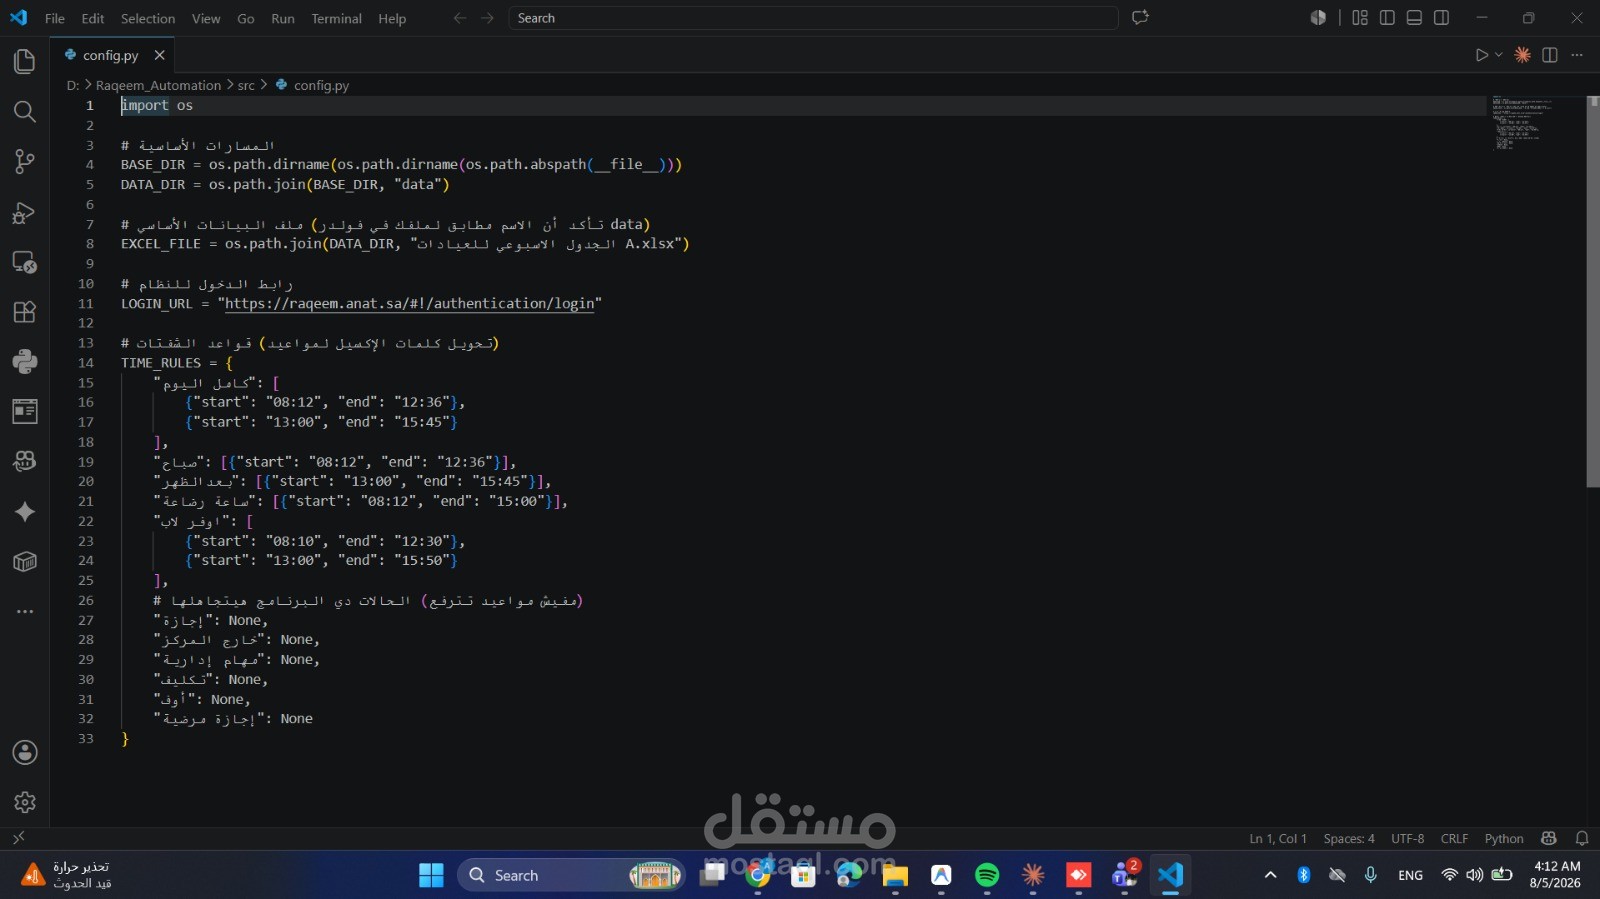Open the Terminal menu
This screenshot has height=899, width=1600.
(336, 18)
